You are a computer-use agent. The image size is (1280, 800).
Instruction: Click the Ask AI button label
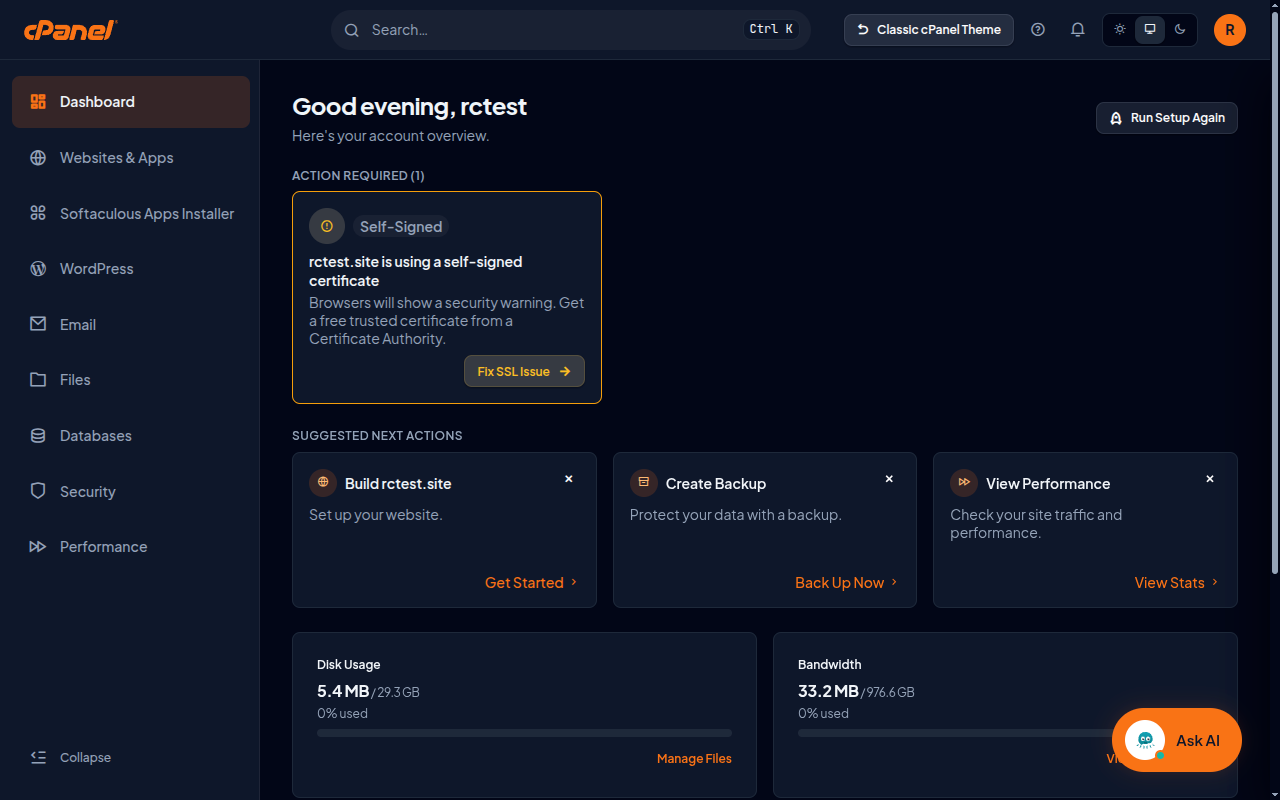pos(1198,740)
